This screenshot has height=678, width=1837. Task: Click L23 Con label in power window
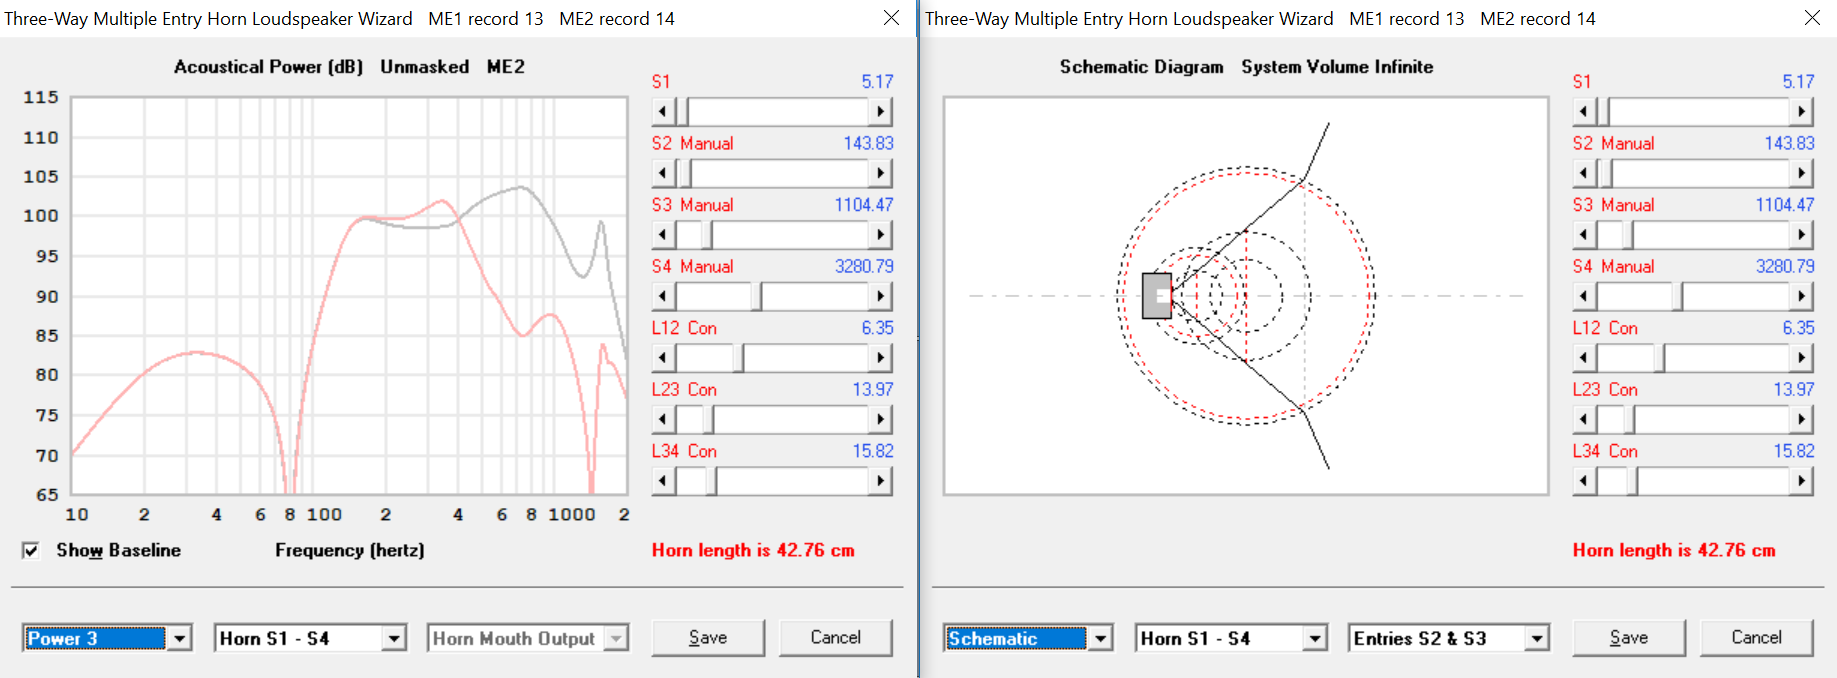coord(684,389)
